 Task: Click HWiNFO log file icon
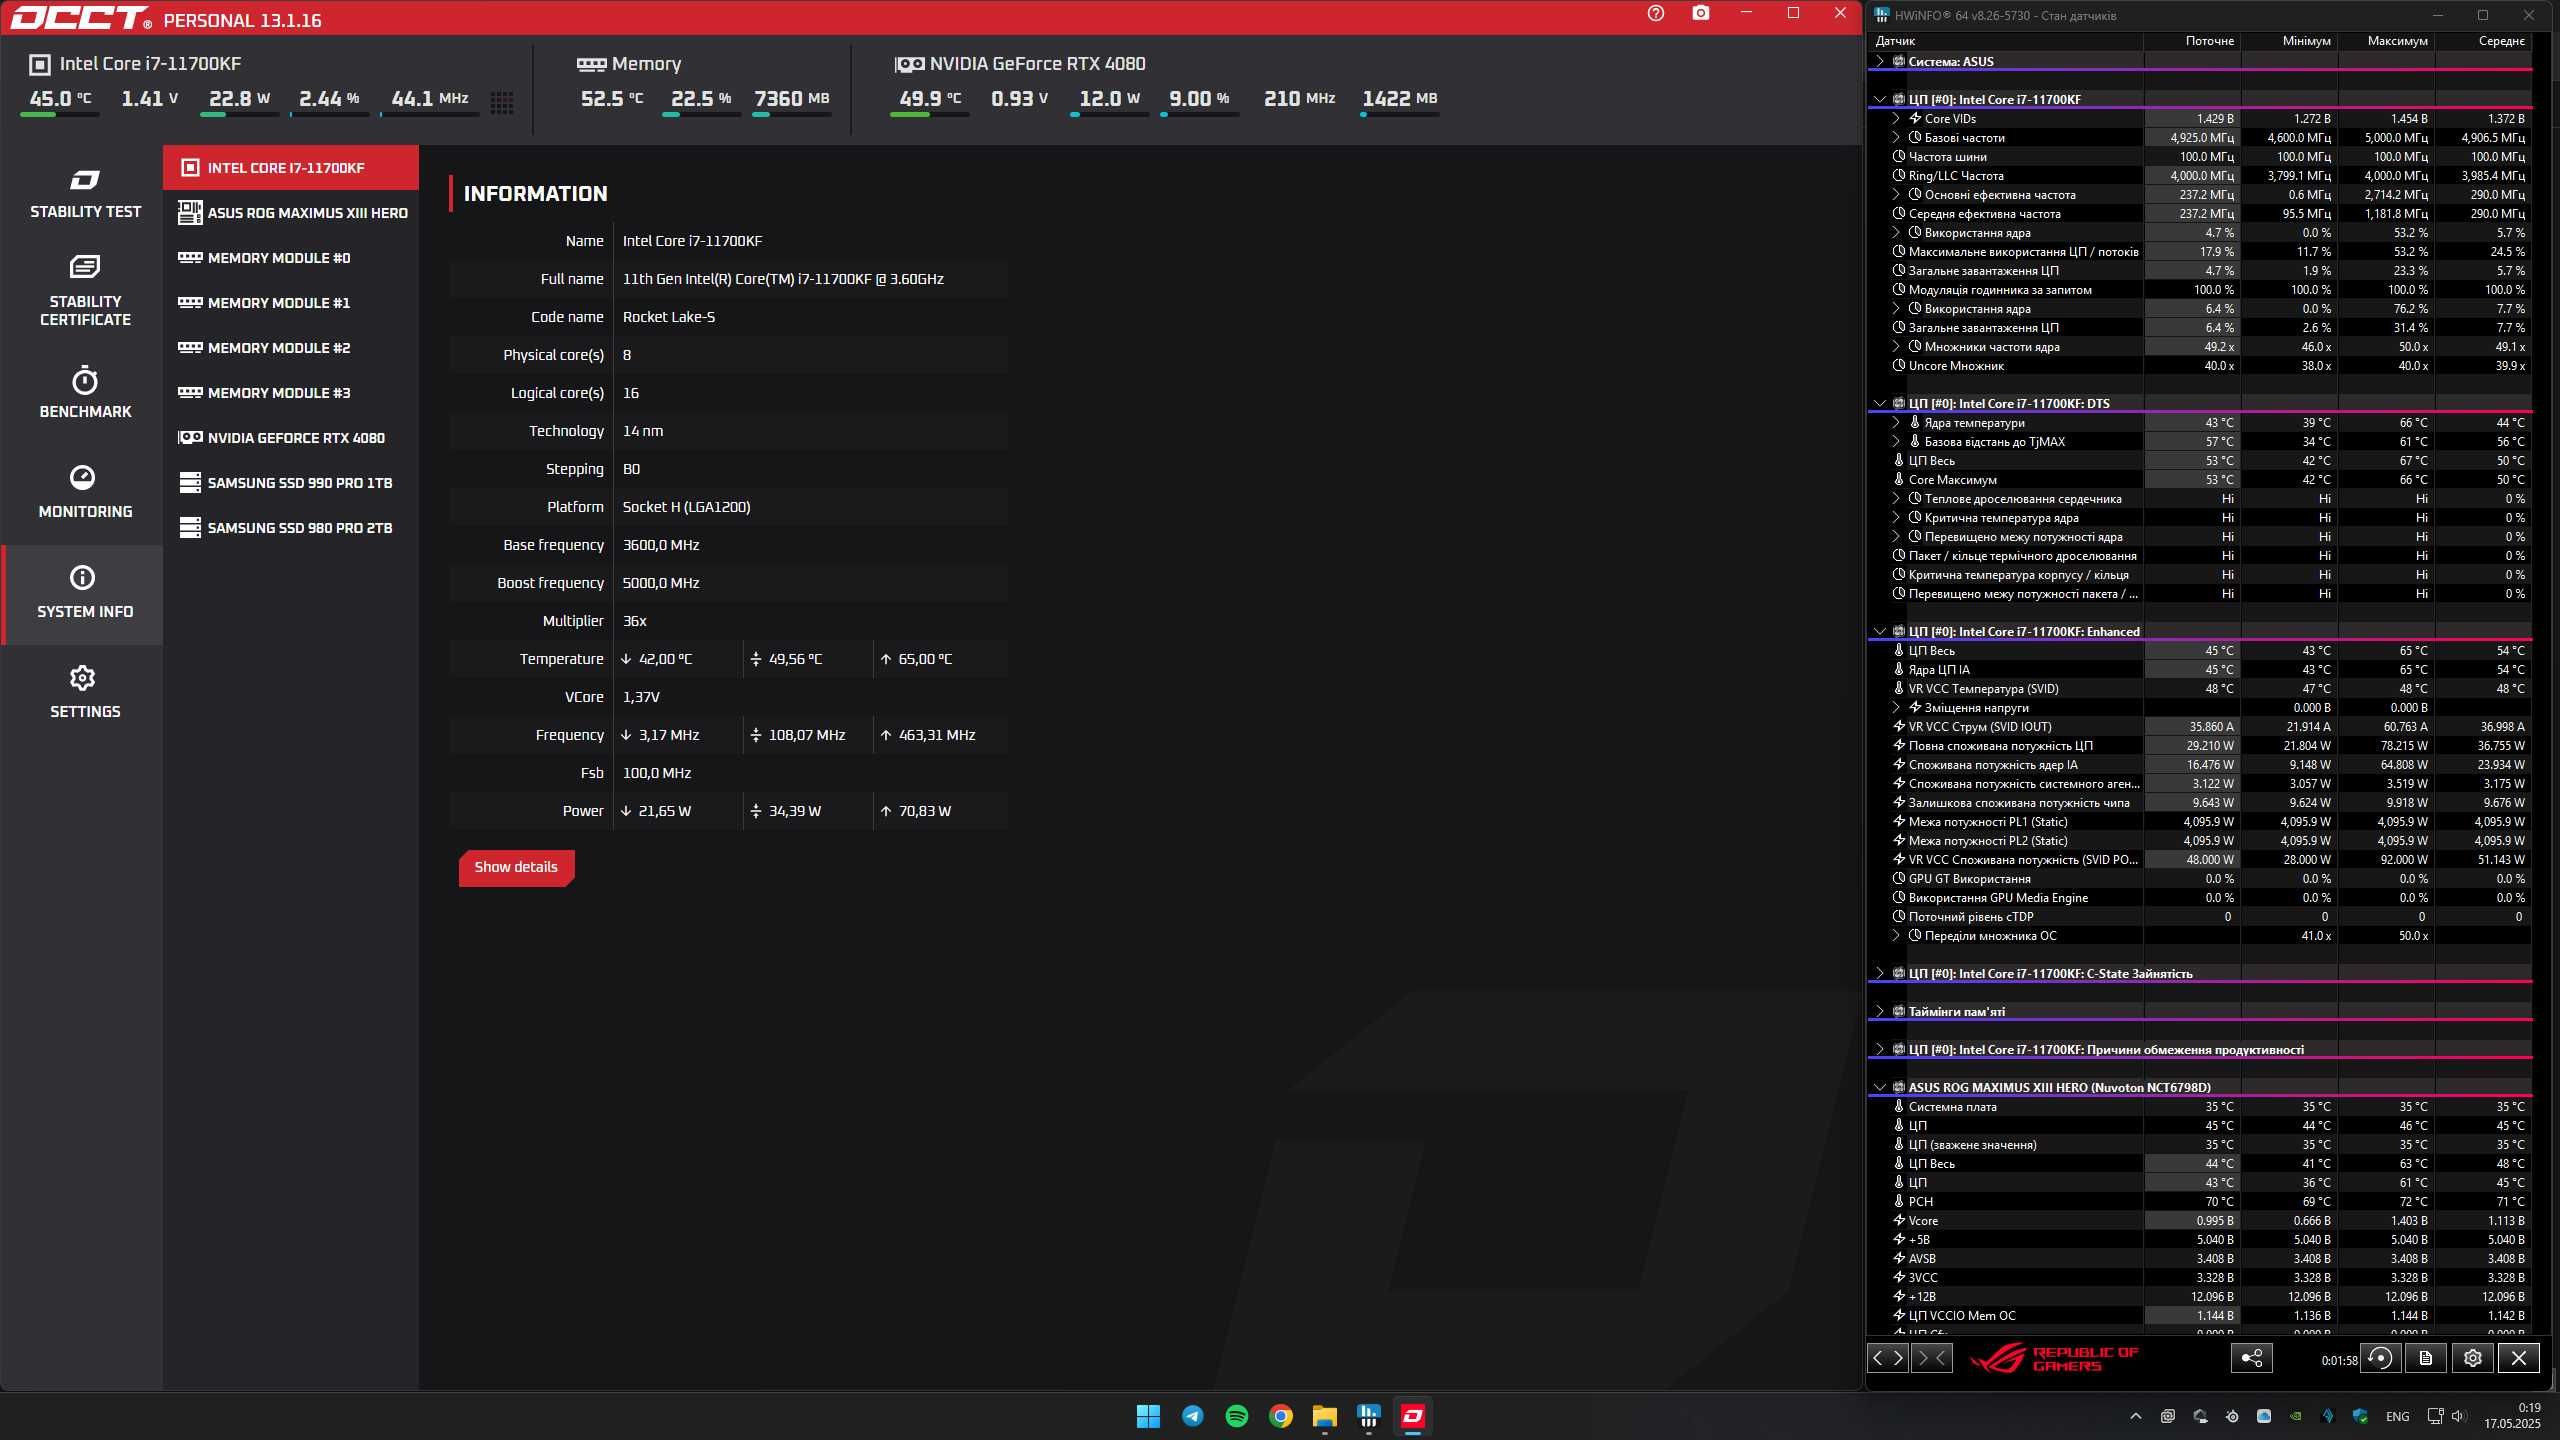click(2425, 1358)
